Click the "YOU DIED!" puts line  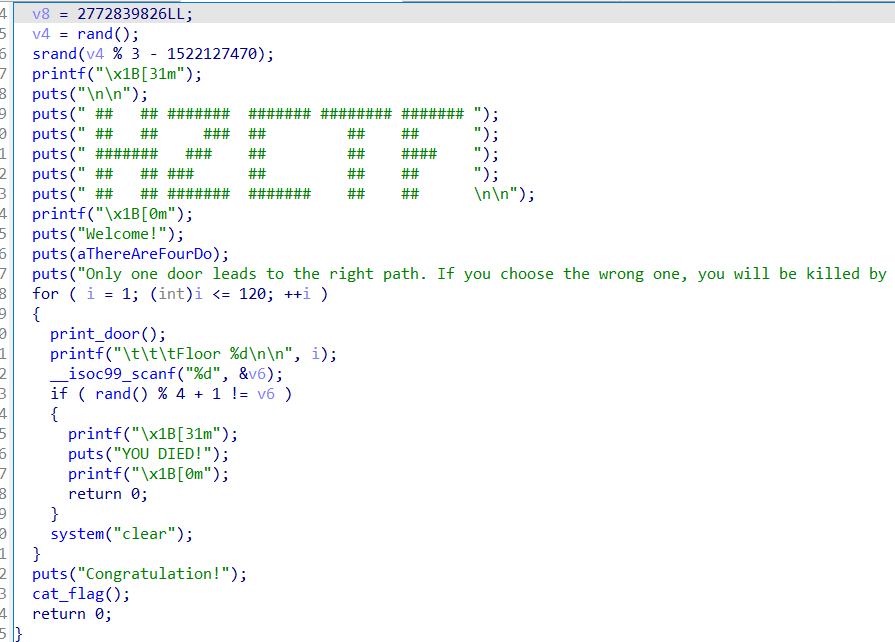tap(148, 454)
